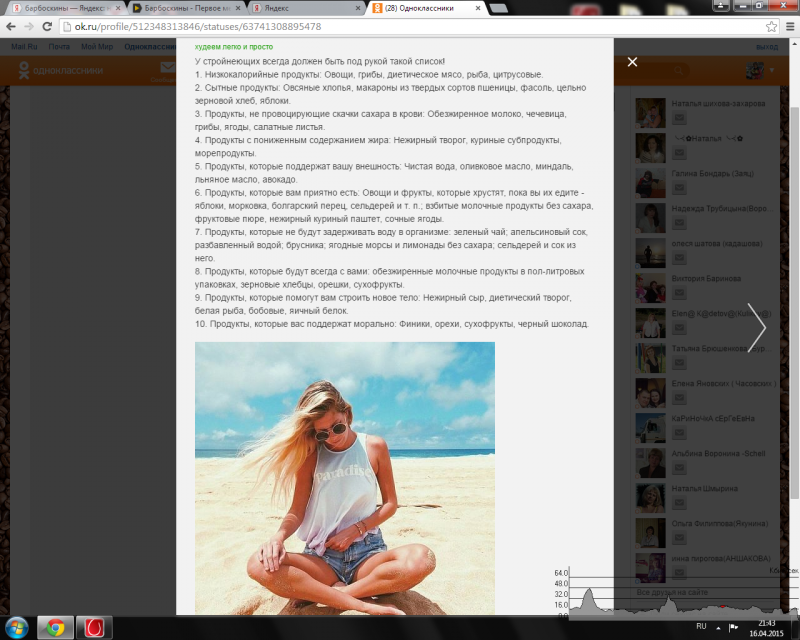Viewport: 800px width, 640px height.
Task: Click the page vertical scrollbar
Action: pyautogui.click(x=795, y=303)
